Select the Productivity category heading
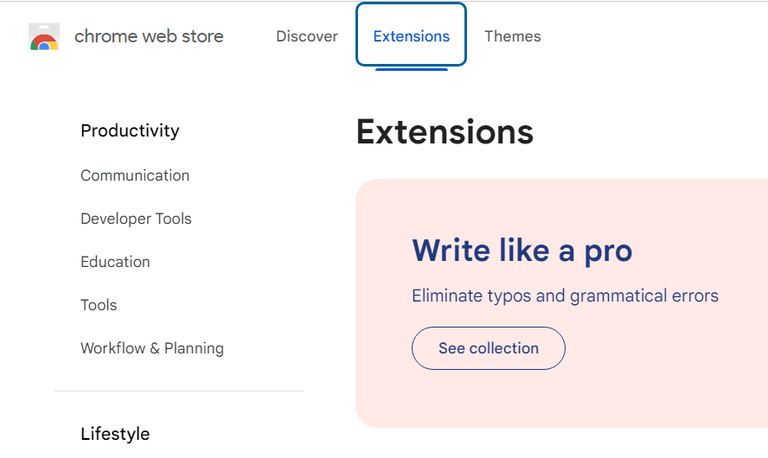Screen dimensions: 768x458 click(130, 131)
